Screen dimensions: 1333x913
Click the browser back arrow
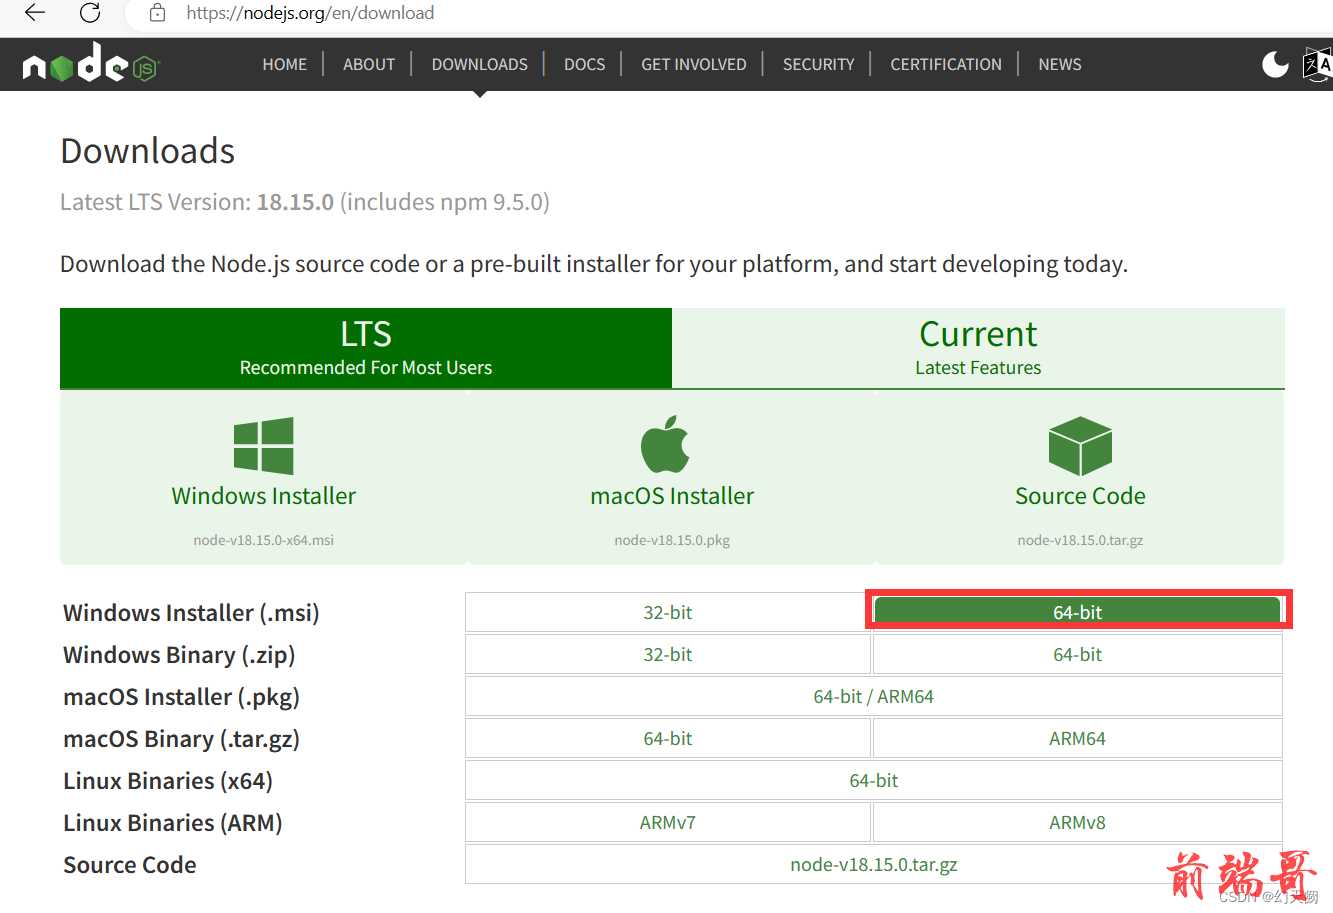[x=35, y=13]
